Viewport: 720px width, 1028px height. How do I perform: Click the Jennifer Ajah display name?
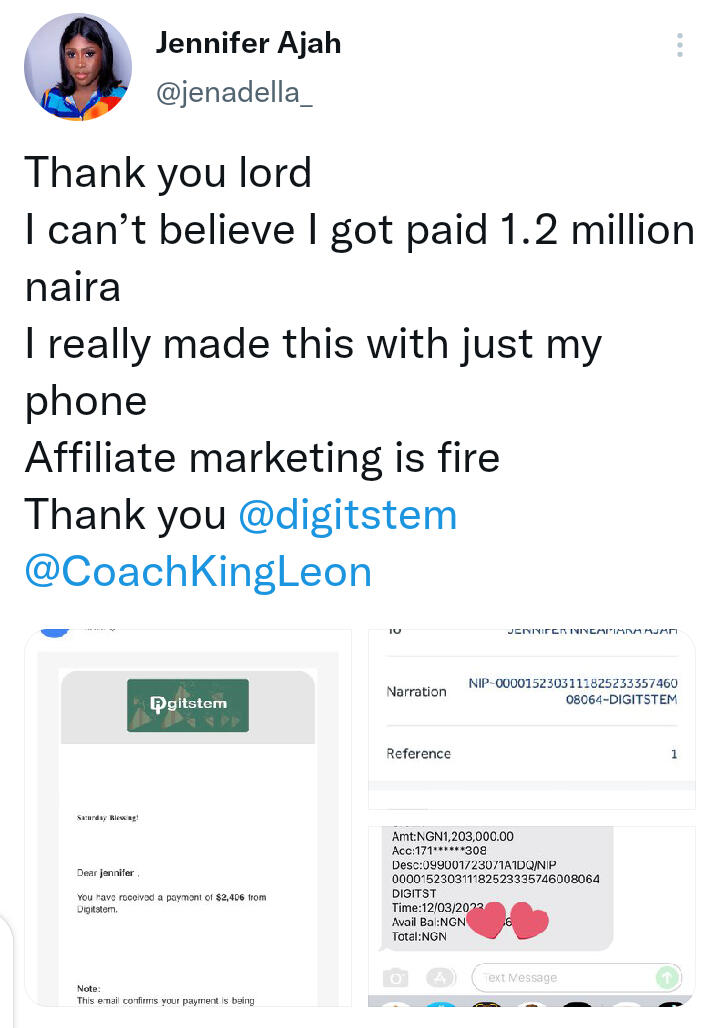(249, 43)
